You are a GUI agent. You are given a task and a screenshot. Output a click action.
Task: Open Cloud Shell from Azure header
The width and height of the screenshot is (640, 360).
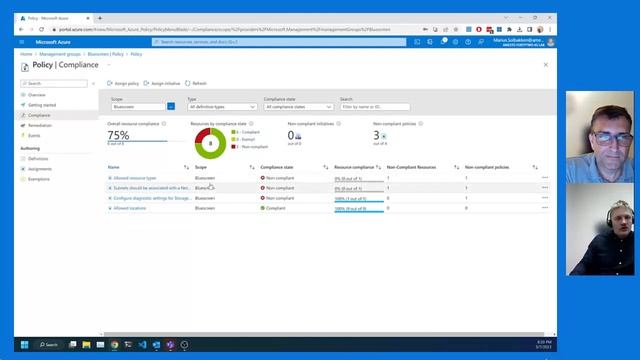tap(417, 42)
